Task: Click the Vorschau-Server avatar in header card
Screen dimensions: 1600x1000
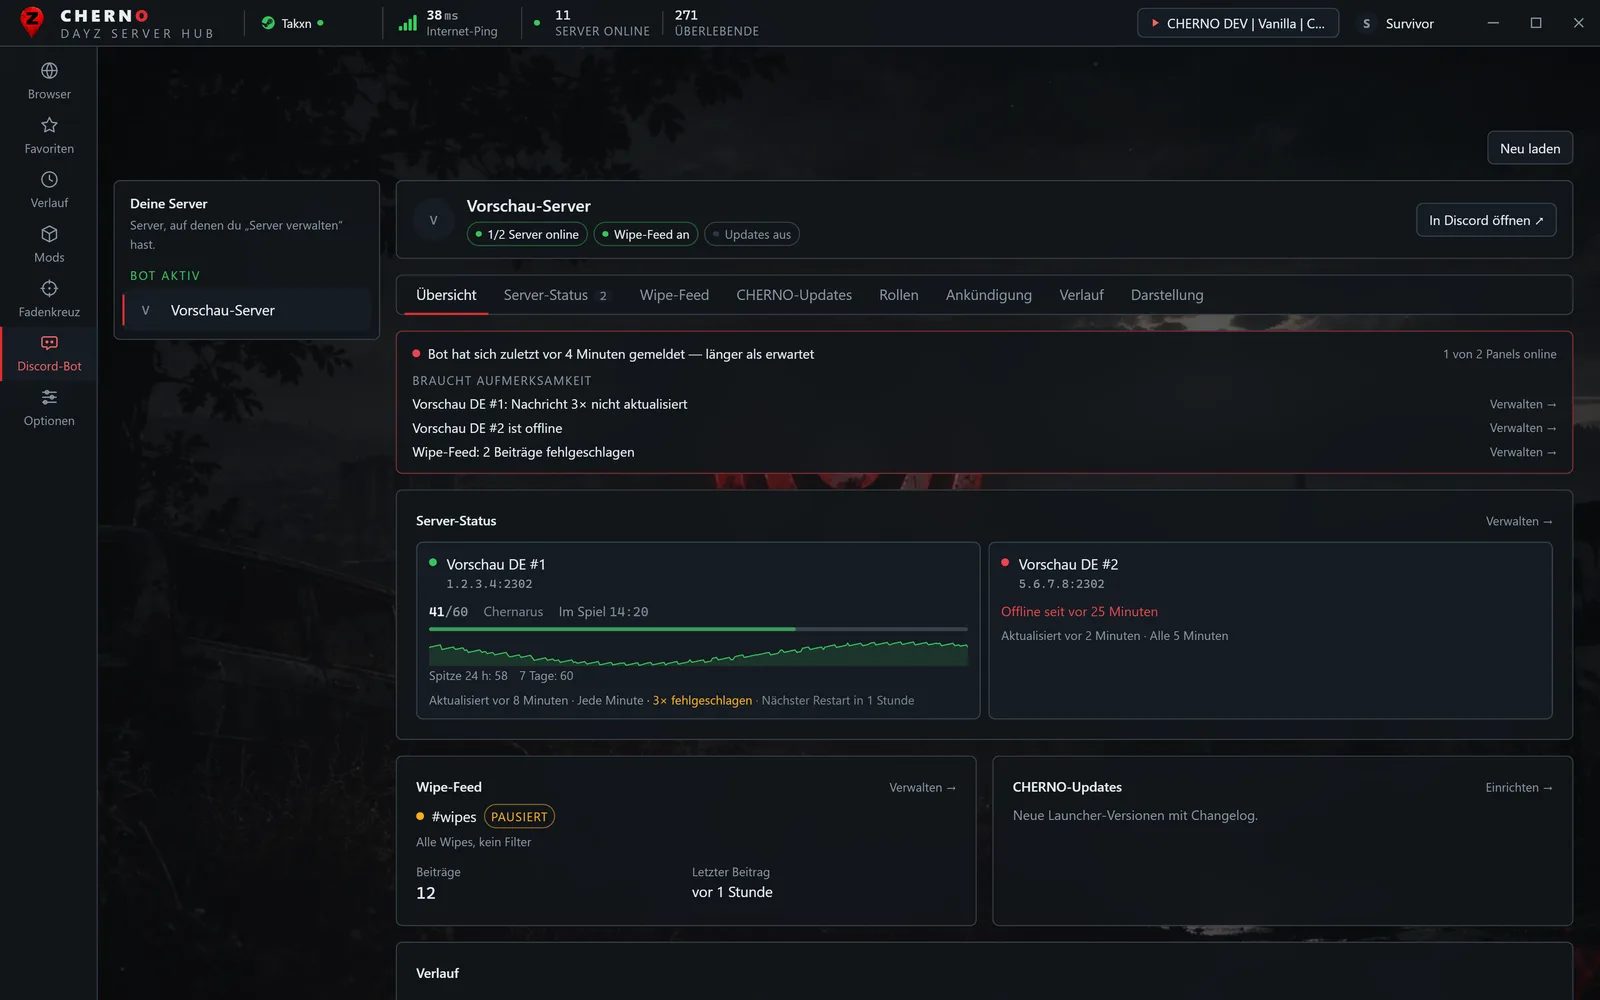Action: coord(433,220)
